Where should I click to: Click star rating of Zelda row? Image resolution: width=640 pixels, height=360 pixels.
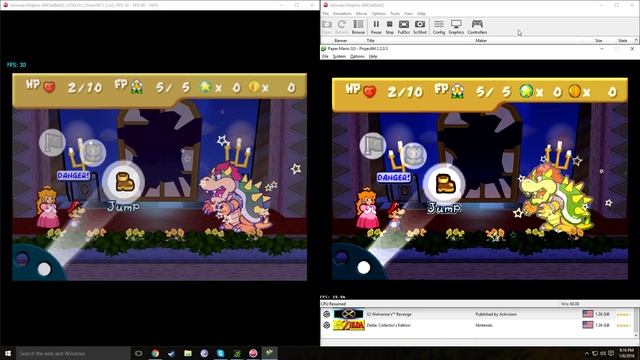pyautogui.click(x=623, y=325)
